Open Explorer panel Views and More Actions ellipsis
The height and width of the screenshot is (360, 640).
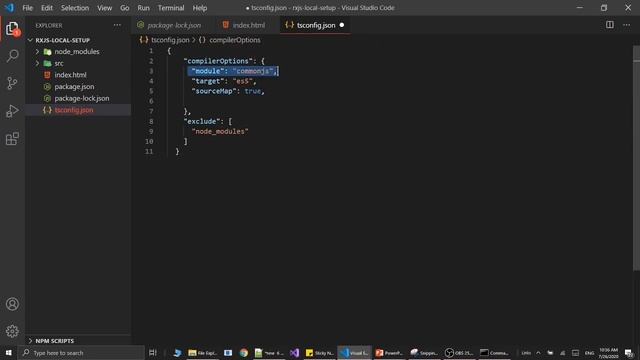[x=117, y=25]
